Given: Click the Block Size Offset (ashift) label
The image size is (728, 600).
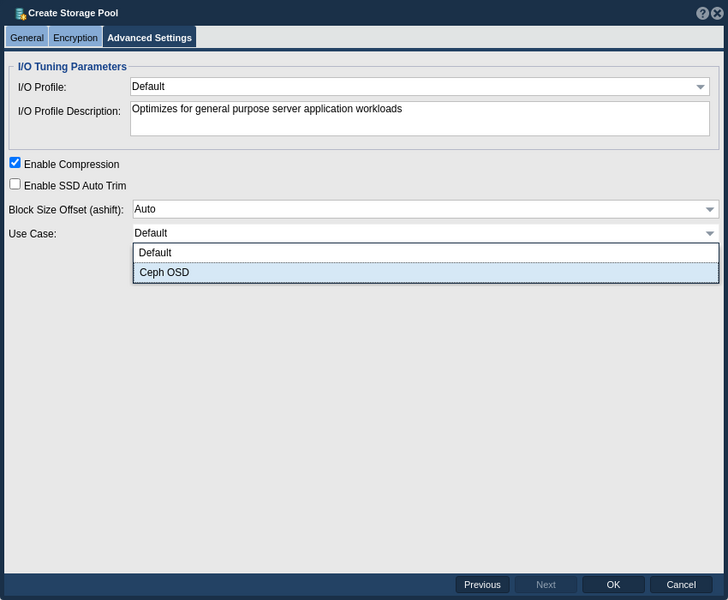Looking at the screenshot, I should pyautogui.click(x=66, y=210).
